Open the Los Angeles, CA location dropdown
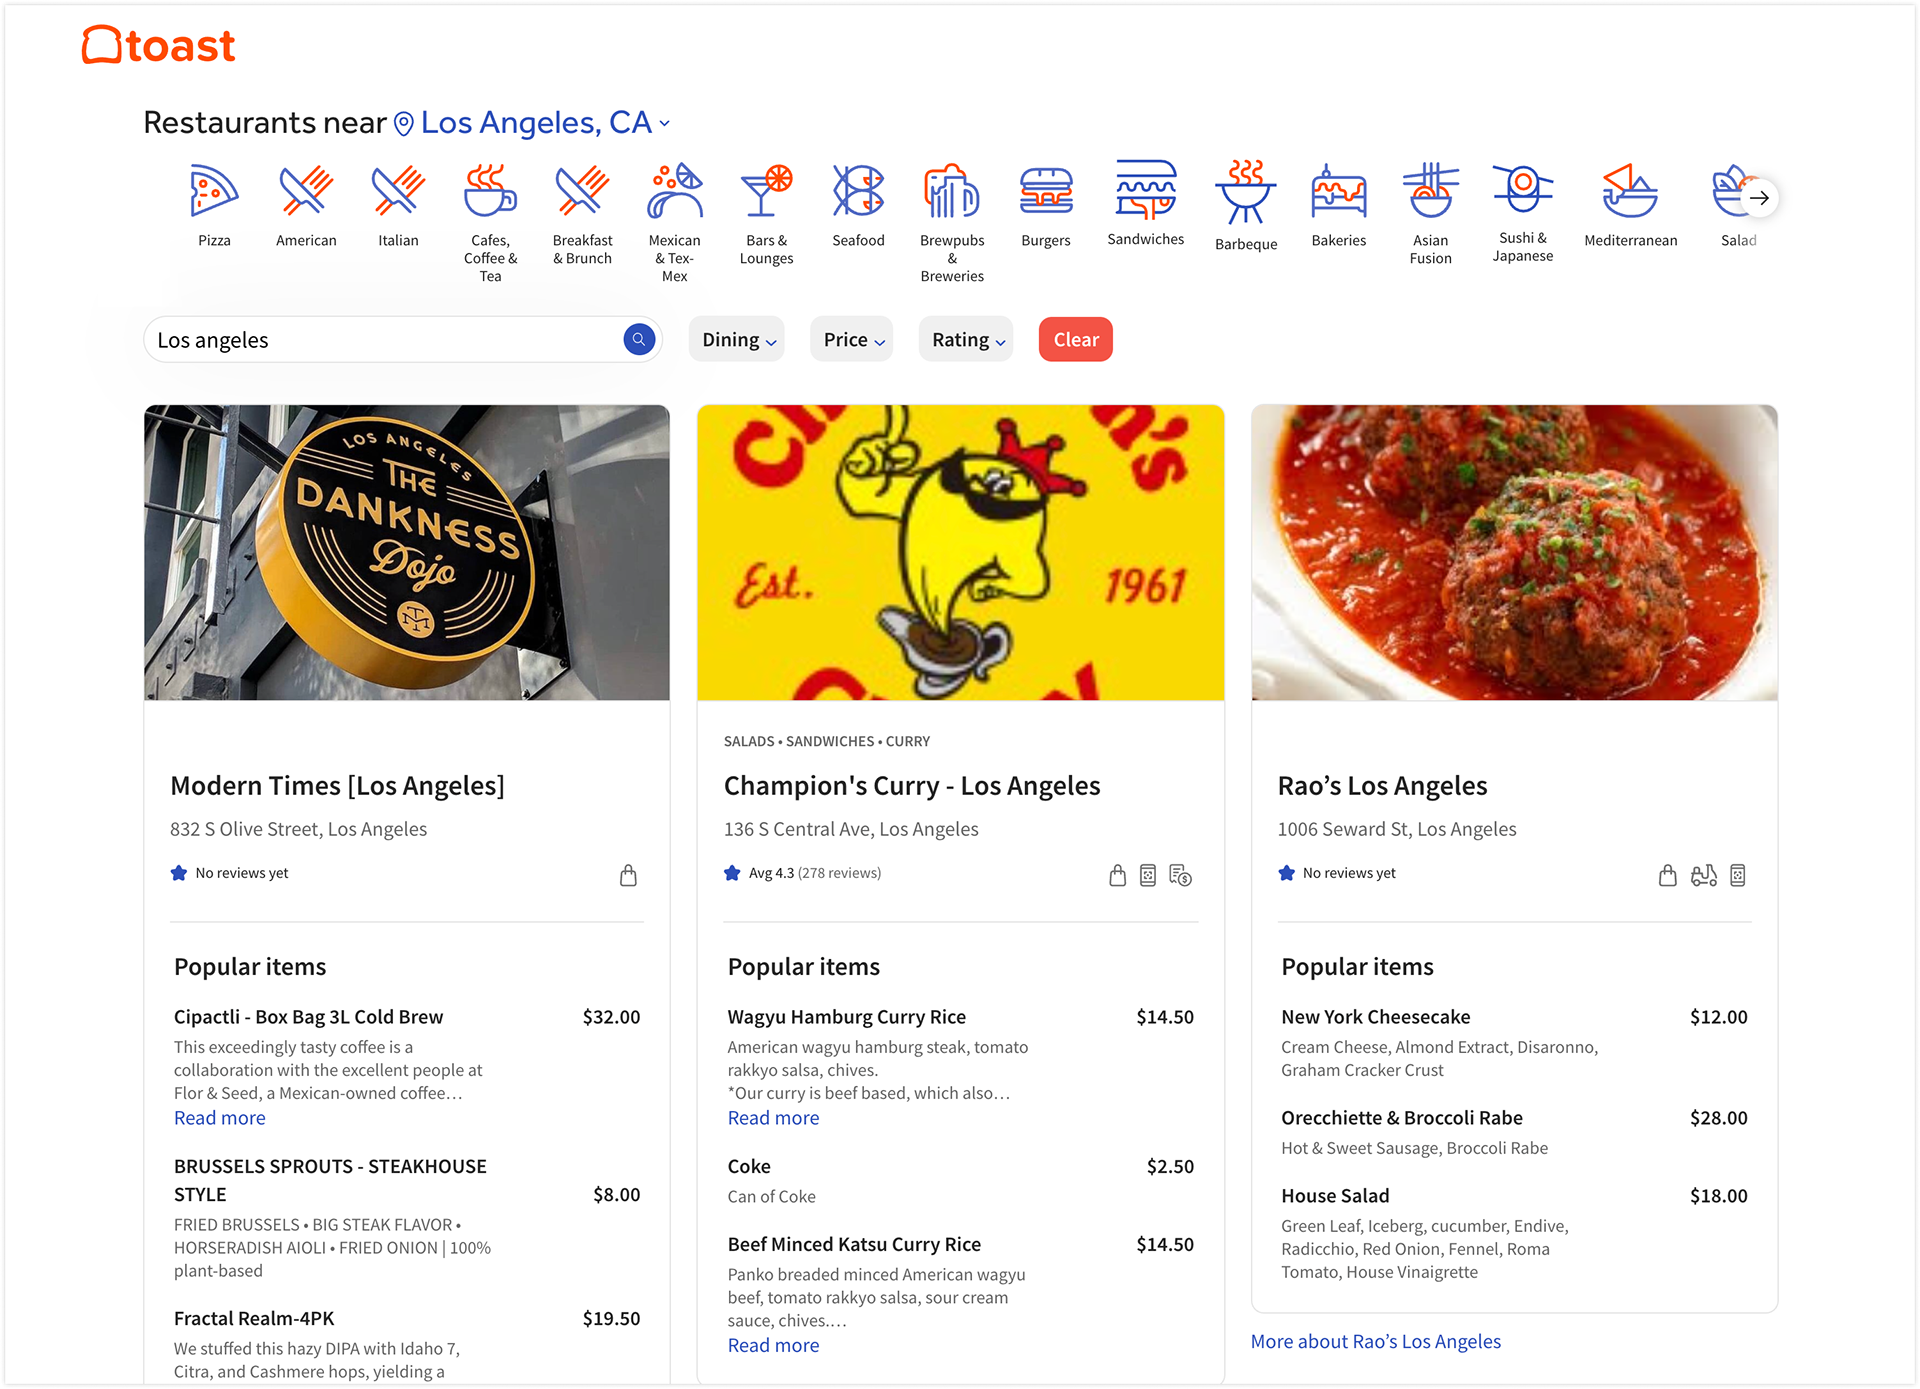The width and height of the screenshot is (1920, 1389). point(545,123)
